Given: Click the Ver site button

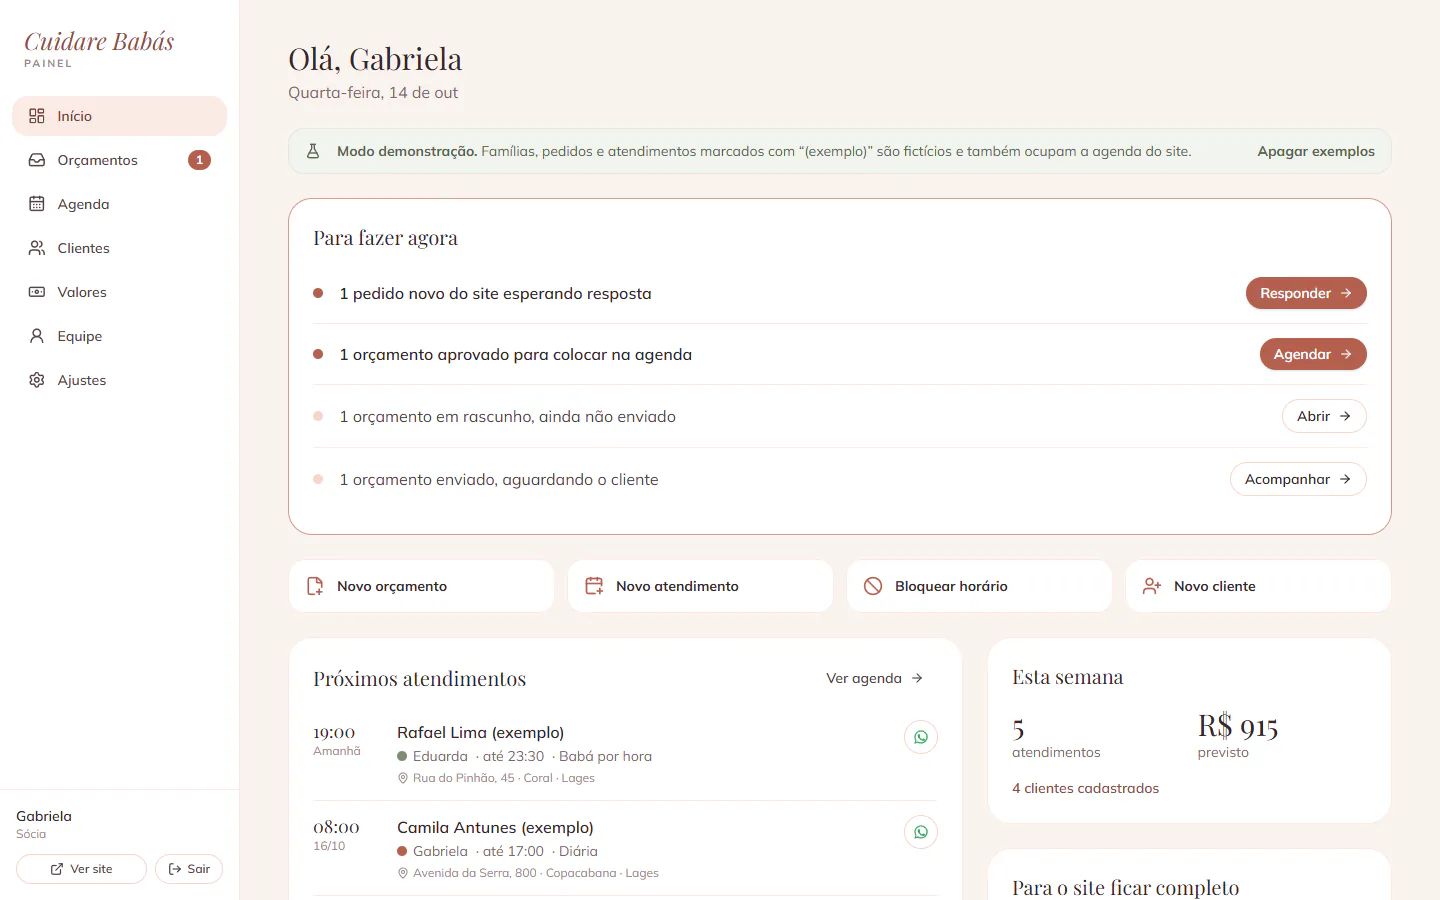Looking at the screenshot, I should click(x=81, y=869).
